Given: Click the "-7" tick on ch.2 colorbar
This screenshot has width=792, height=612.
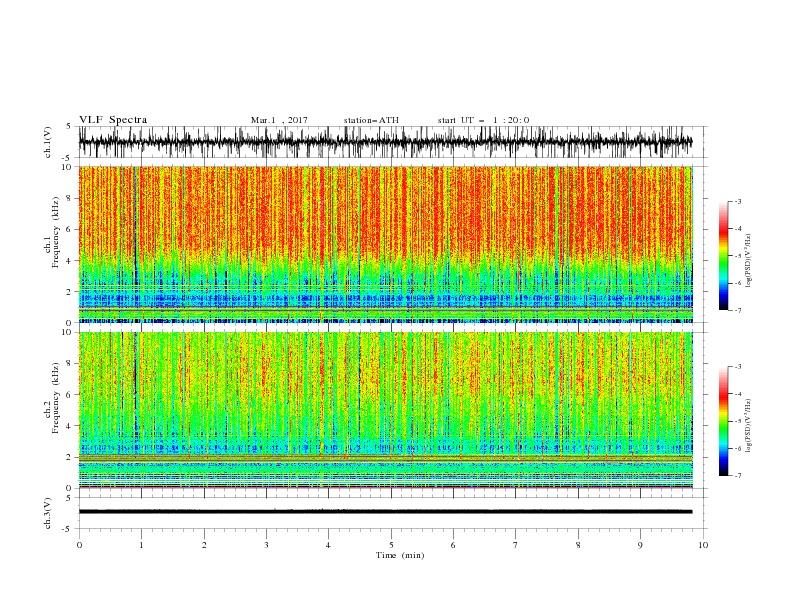Looking at the screenshot, I should click(738, 476).
